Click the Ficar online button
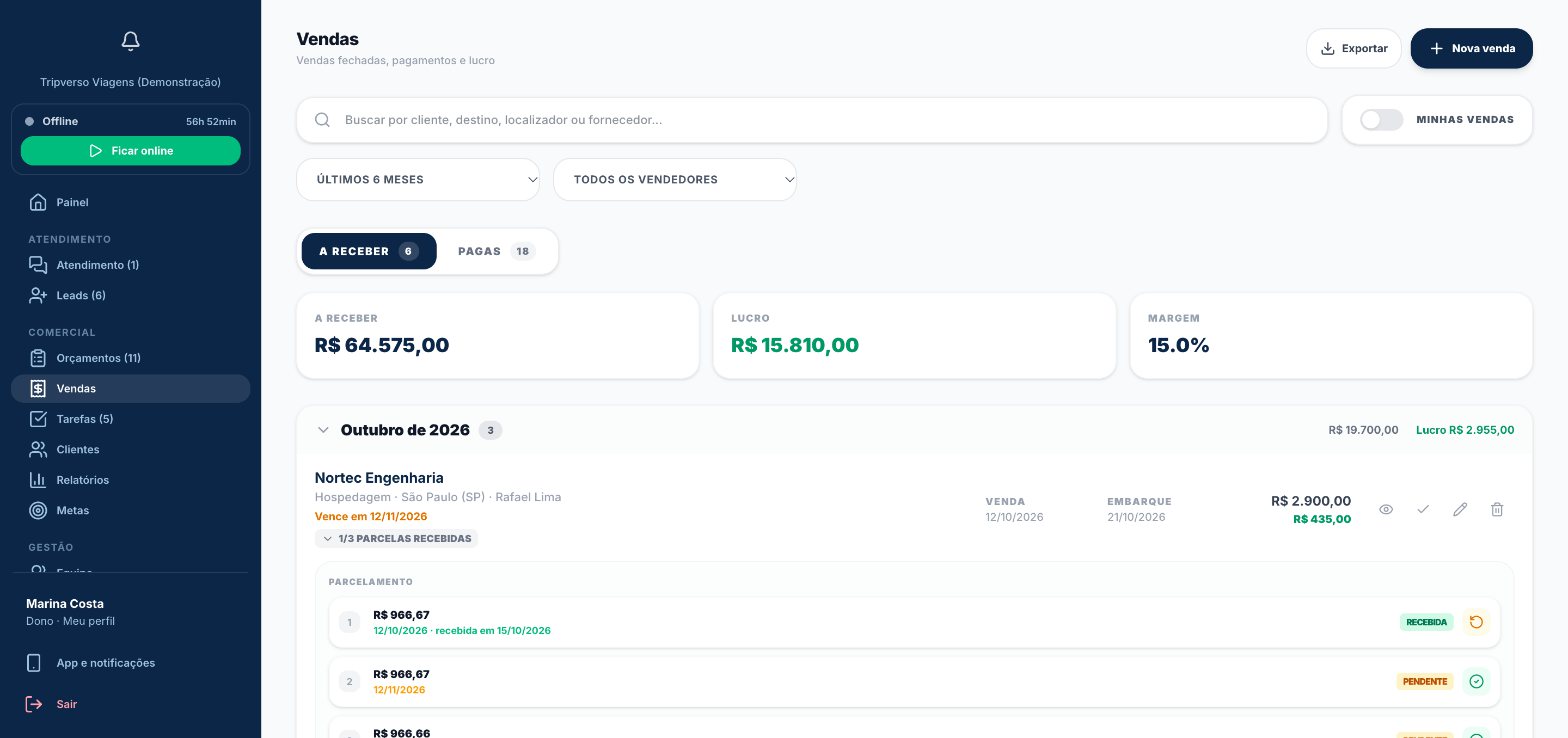The height and width of the screenshot is (738, 1568). tap(131, 151)
